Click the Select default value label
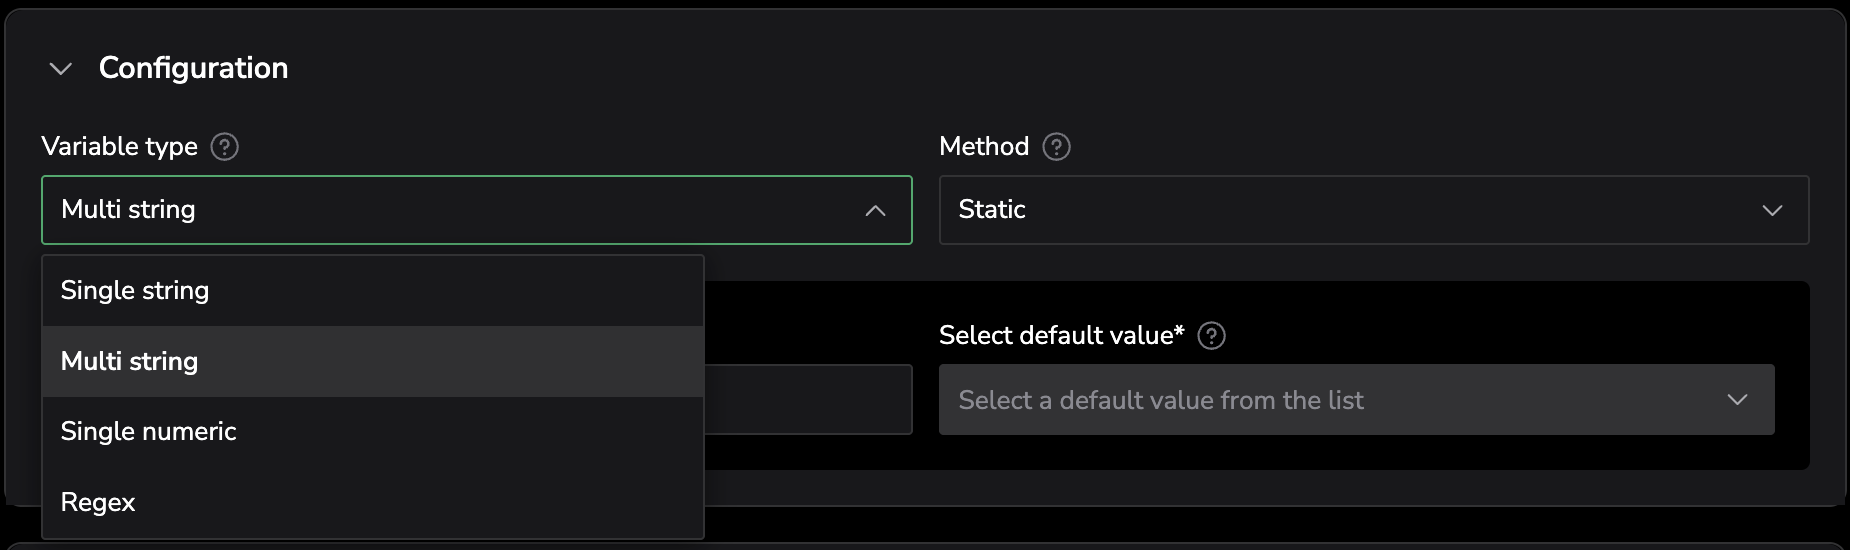 (1060, 336)
